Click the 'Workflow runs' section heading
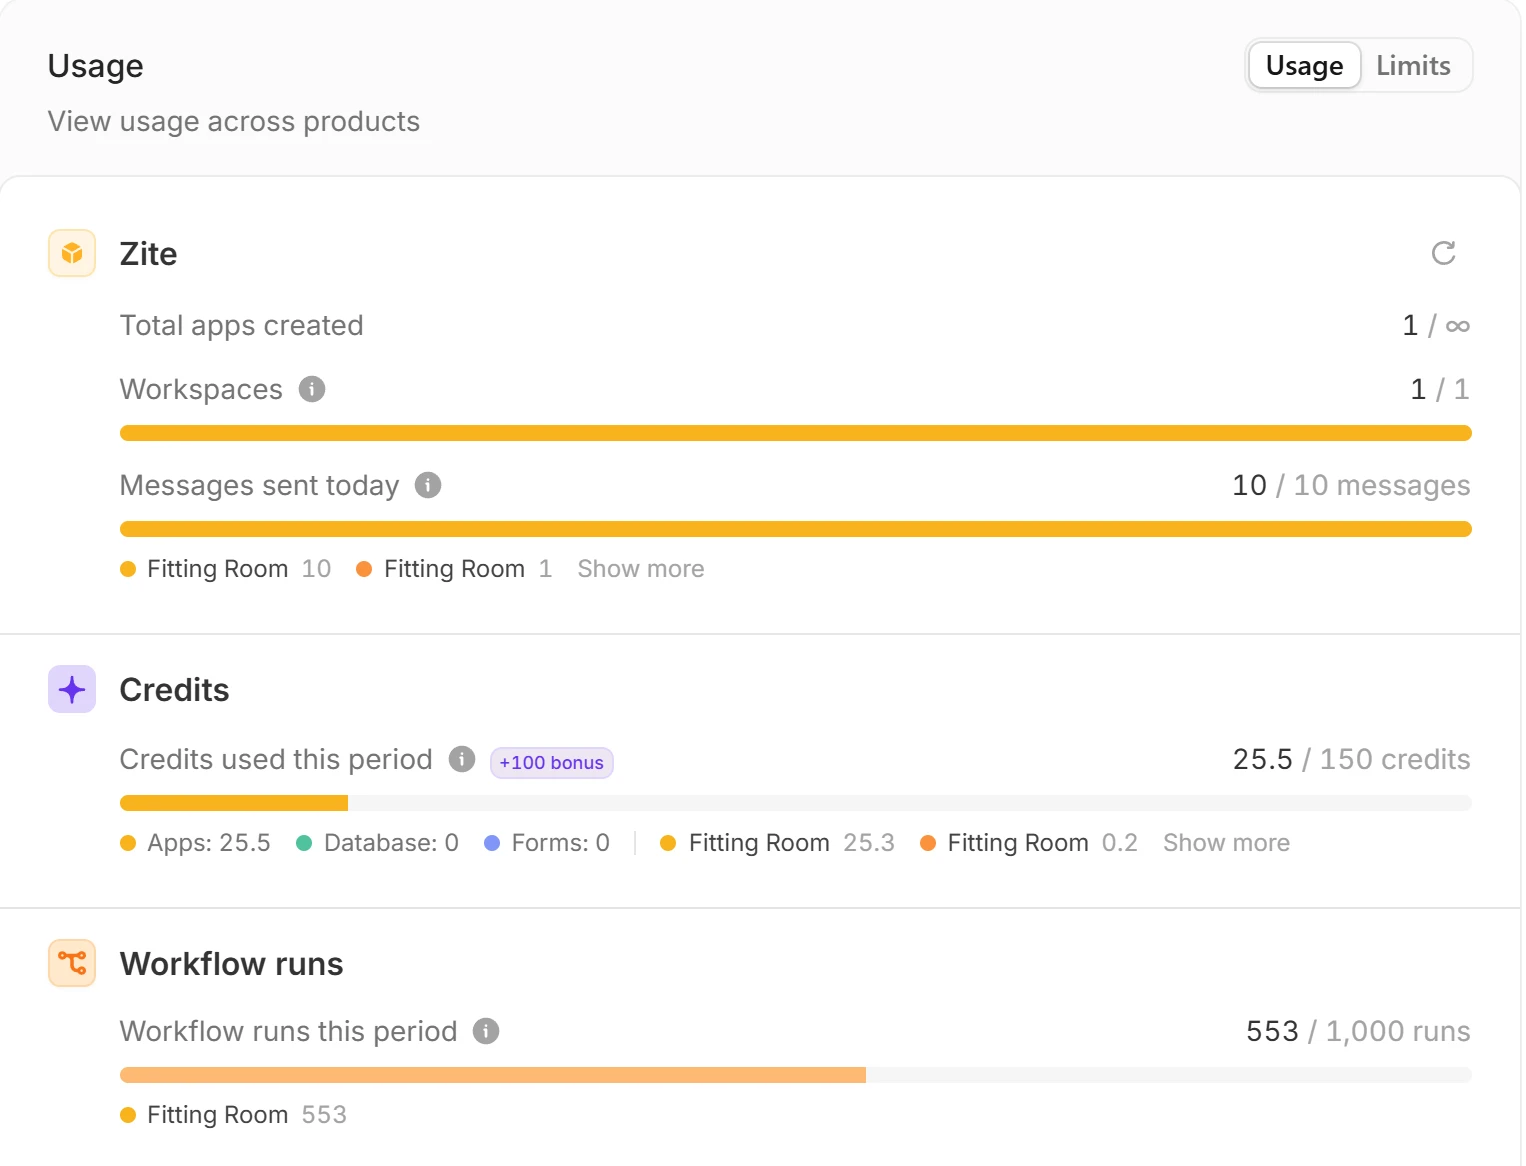This screenshot has width=1526, height=1166. point(231,964)
